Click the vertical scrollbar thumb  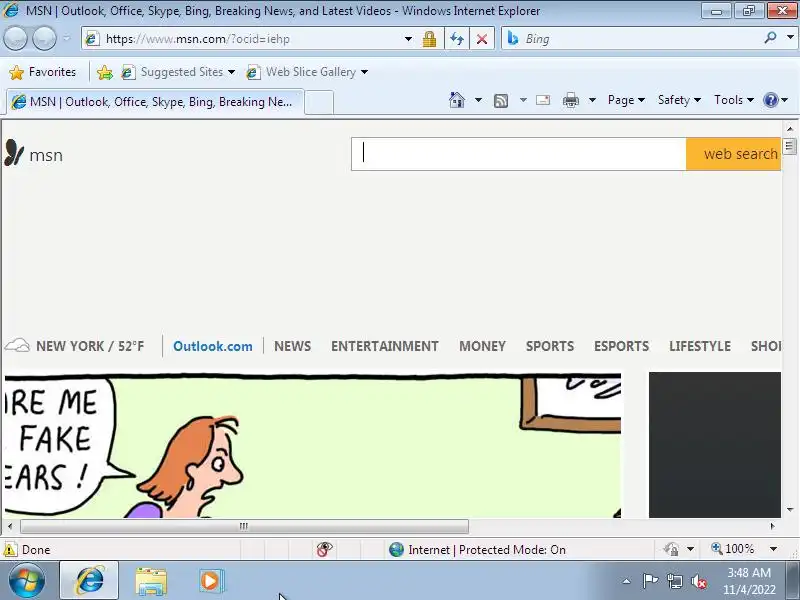pyautogui.click(x=790, y=146)
